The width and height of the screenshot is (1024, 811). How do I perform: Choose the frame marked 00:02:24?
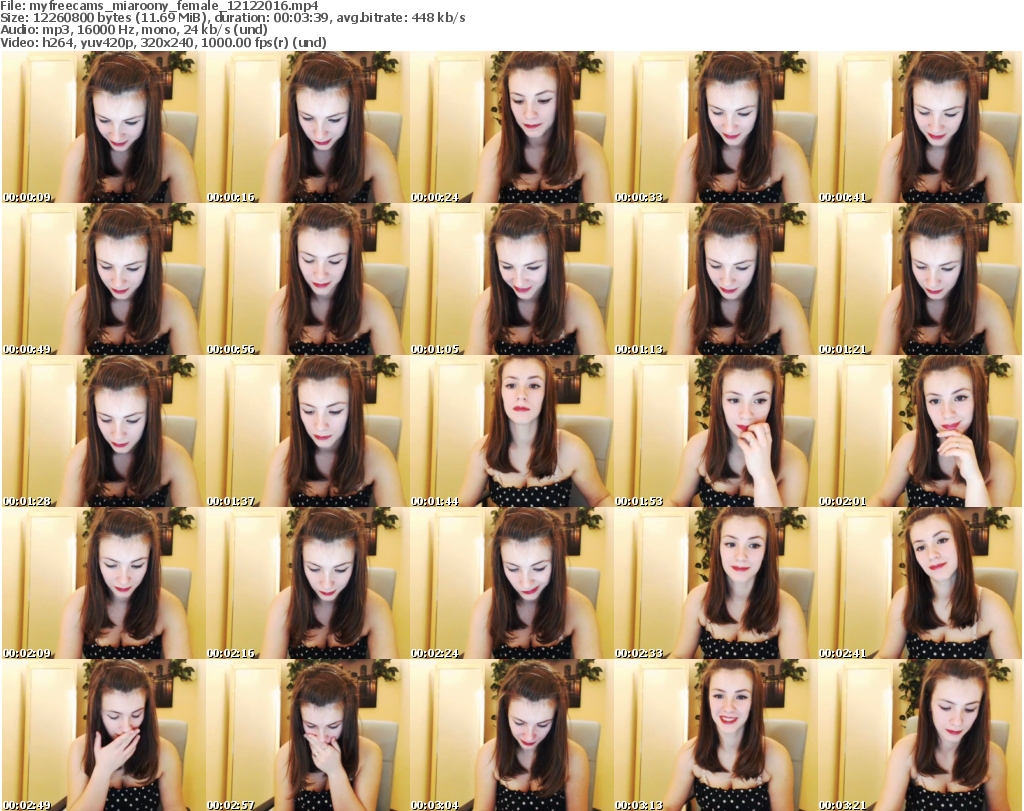coord(511,583)
